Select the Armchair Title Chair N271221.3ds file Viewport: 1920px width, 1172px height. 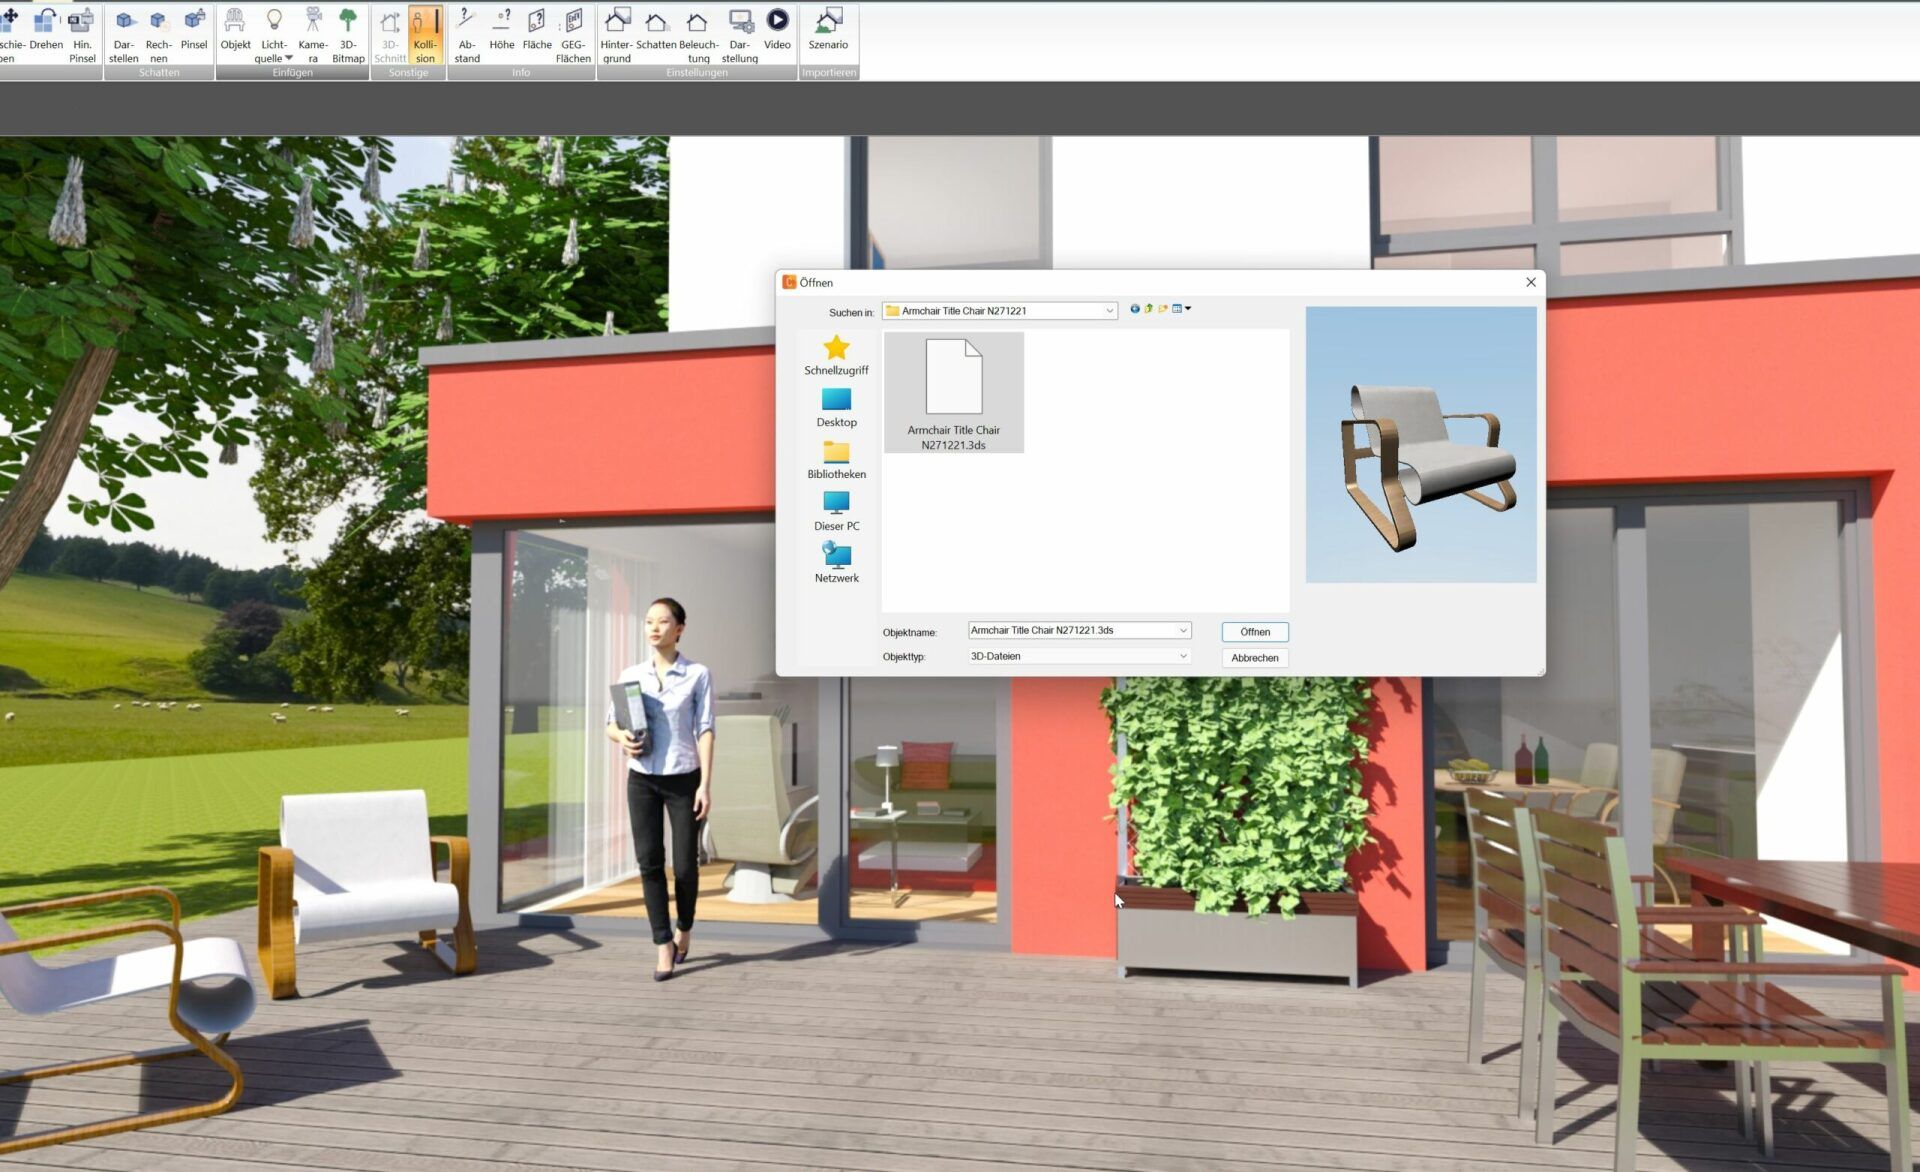pyautogui.click(x=953, y=393)
